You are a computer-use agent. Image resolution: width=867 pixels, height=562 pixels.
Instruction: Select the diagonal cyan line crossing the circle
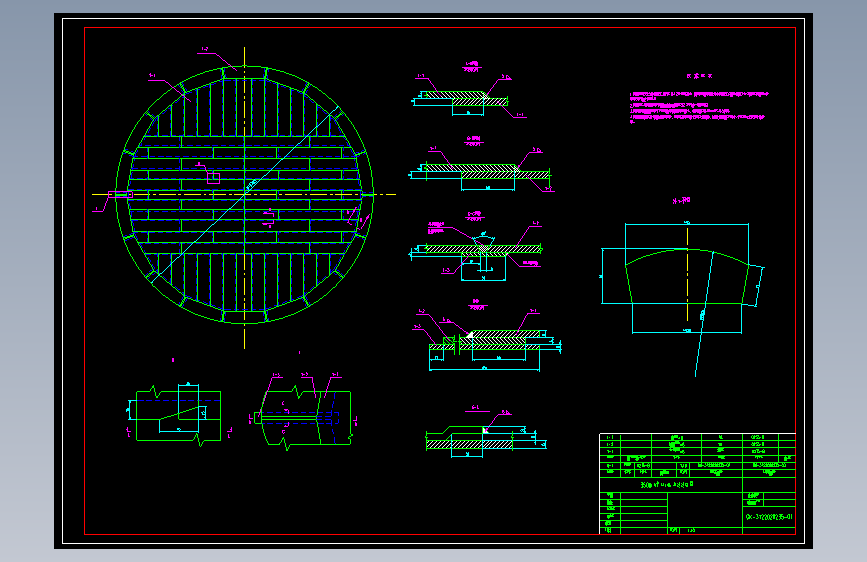coord(244,194)
